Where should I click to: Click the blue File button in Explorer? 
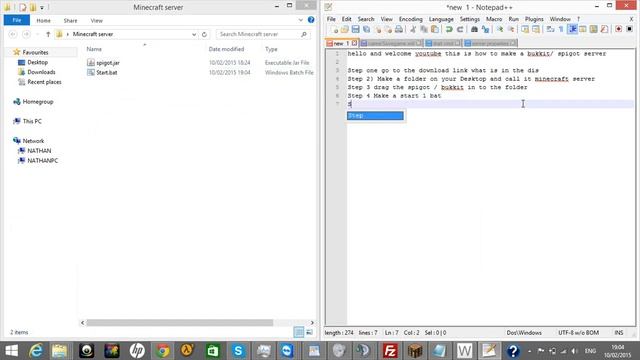point(17,20)
